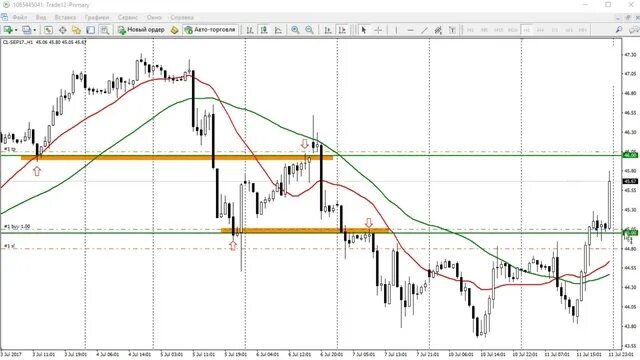
Task: Expand the New Chart dropdown arrow
Action: (x=16, y=30)
